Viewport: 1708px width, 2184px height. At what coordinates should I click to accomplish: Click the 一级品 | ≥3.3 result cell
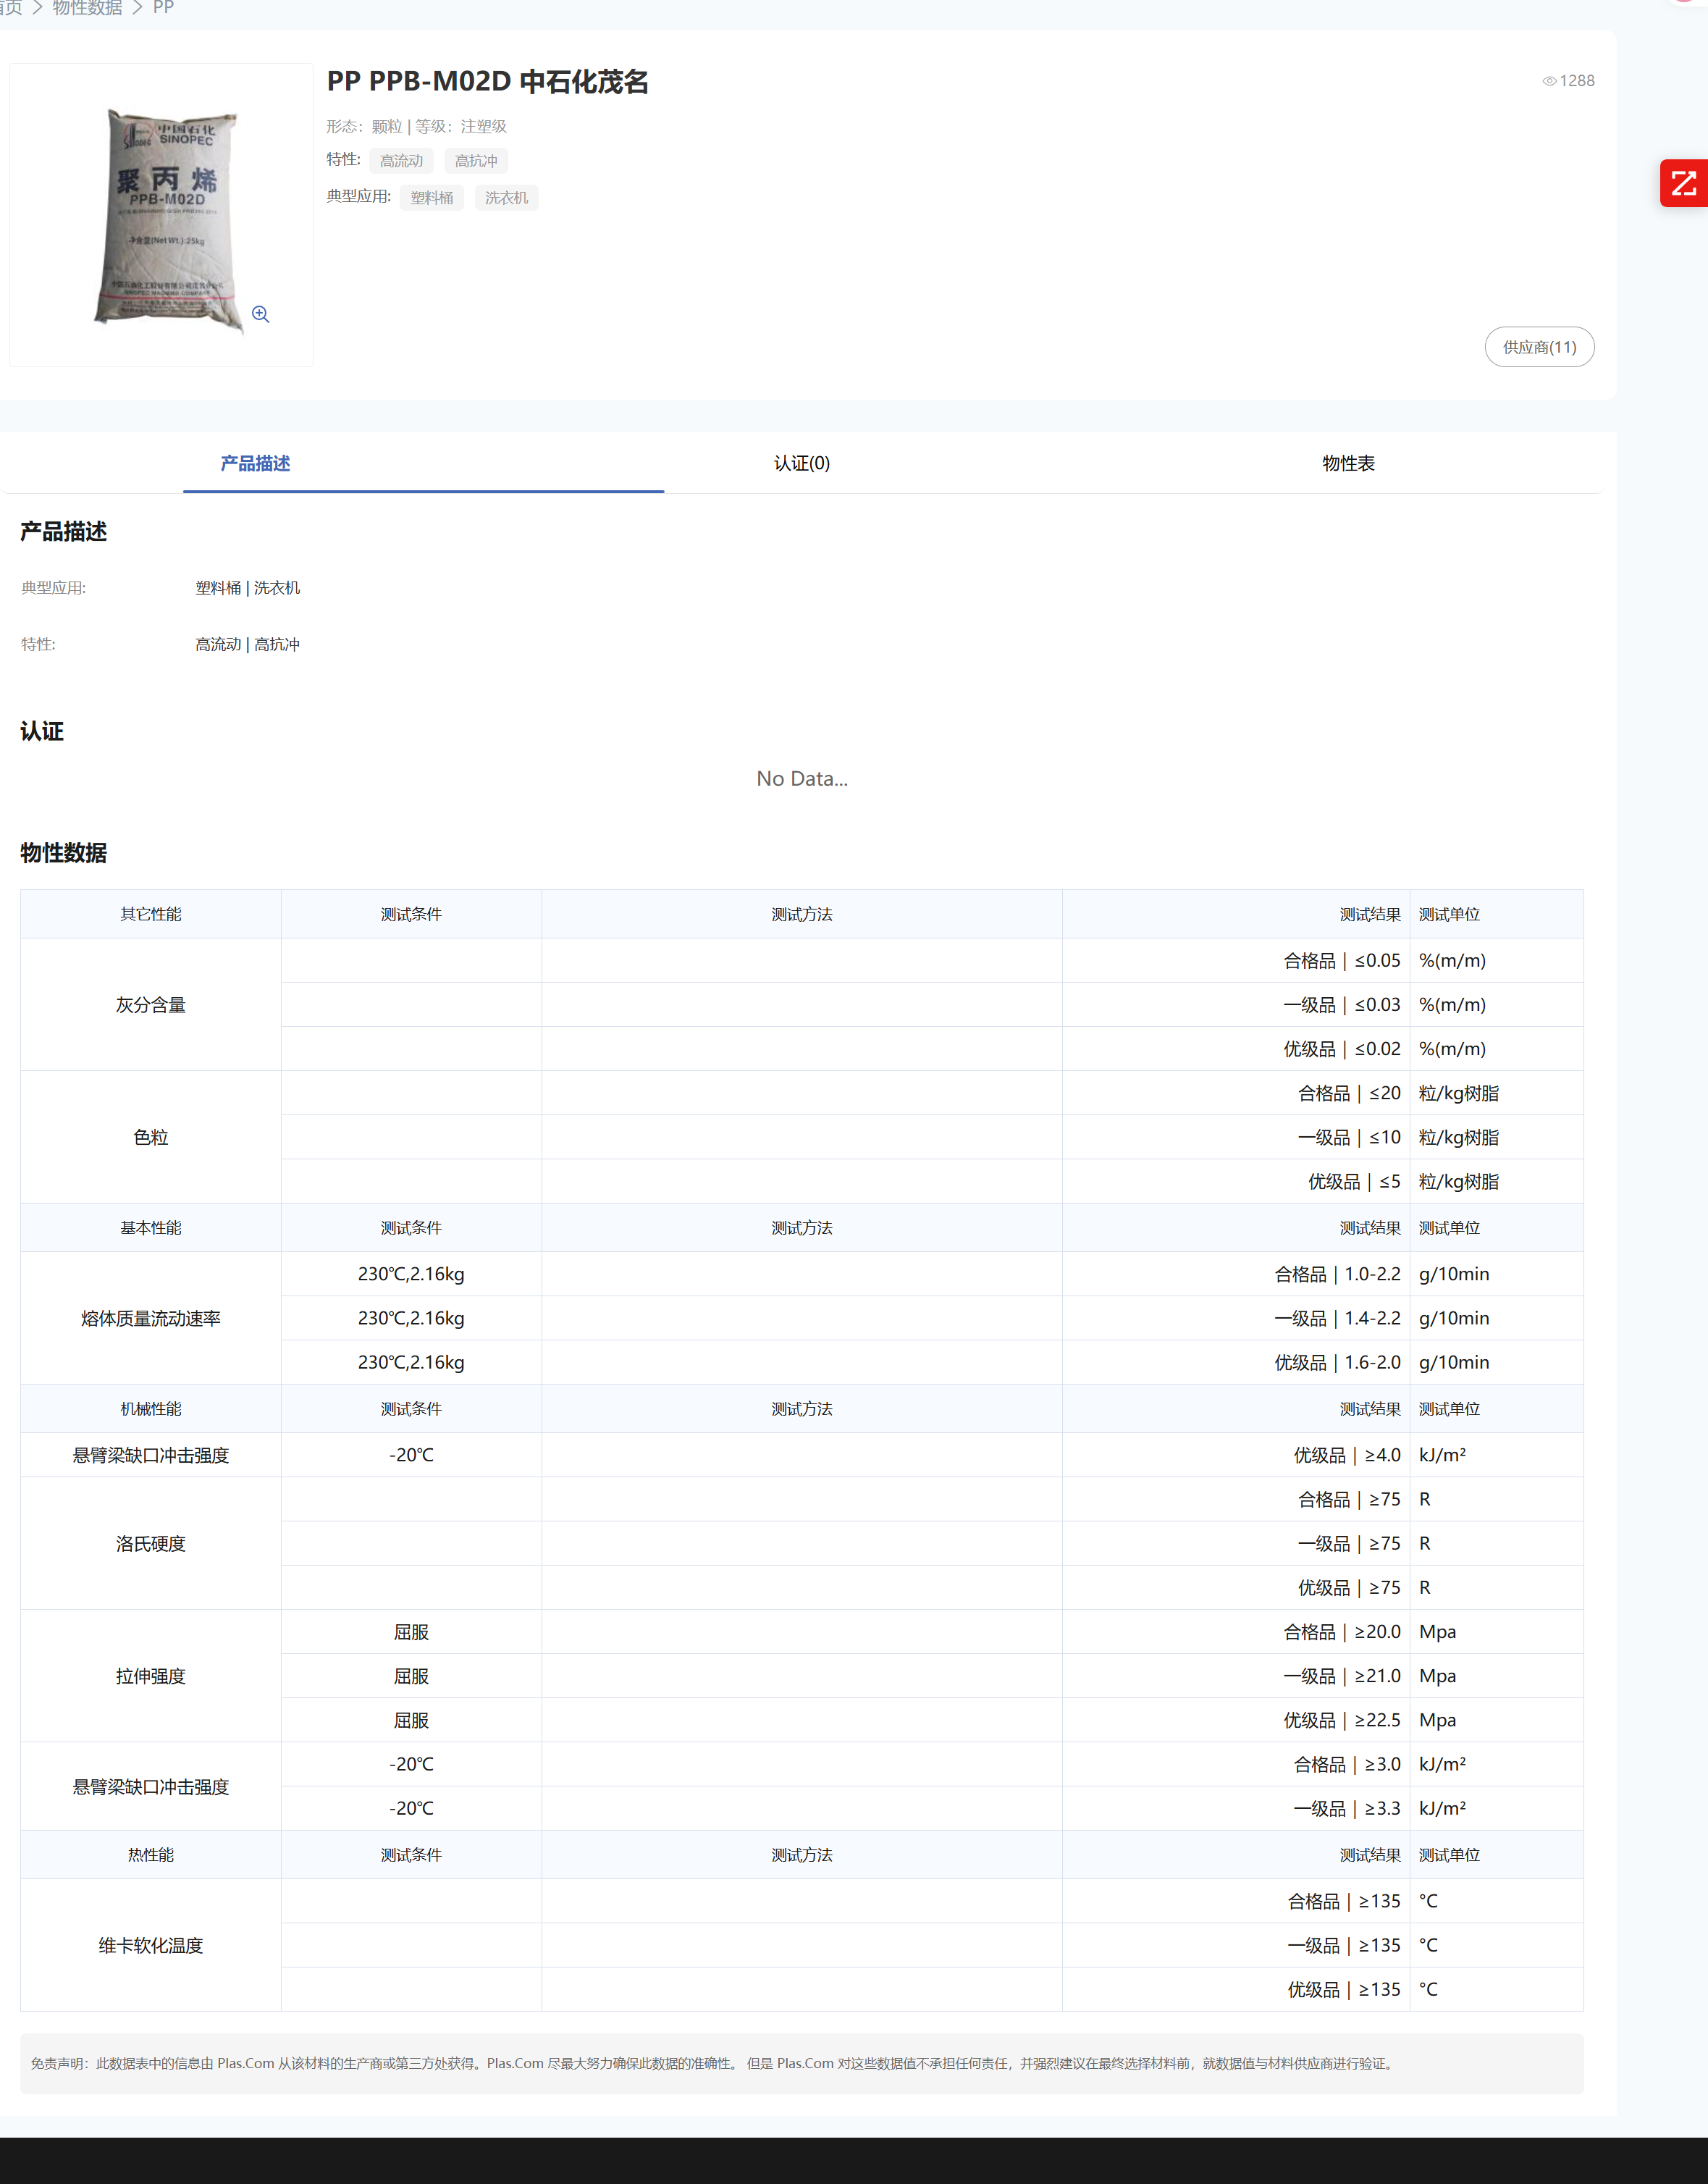1236,1808
